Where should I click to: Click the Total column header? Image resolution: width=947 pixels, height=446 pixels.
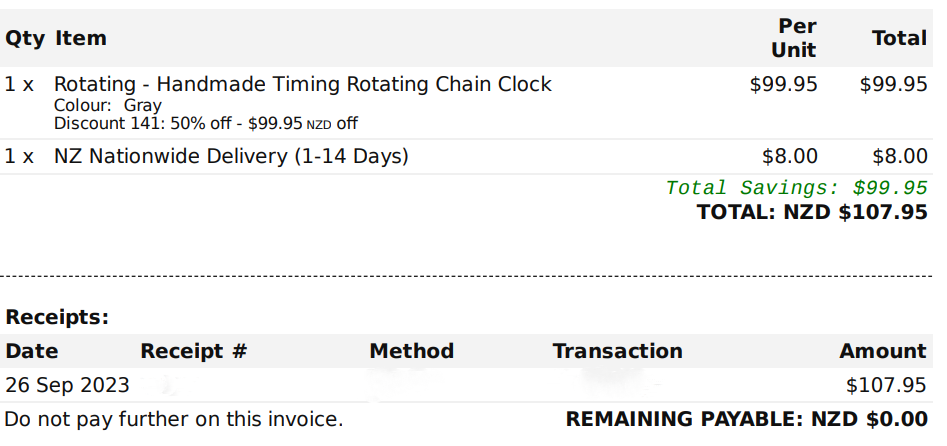pos(899,38)
